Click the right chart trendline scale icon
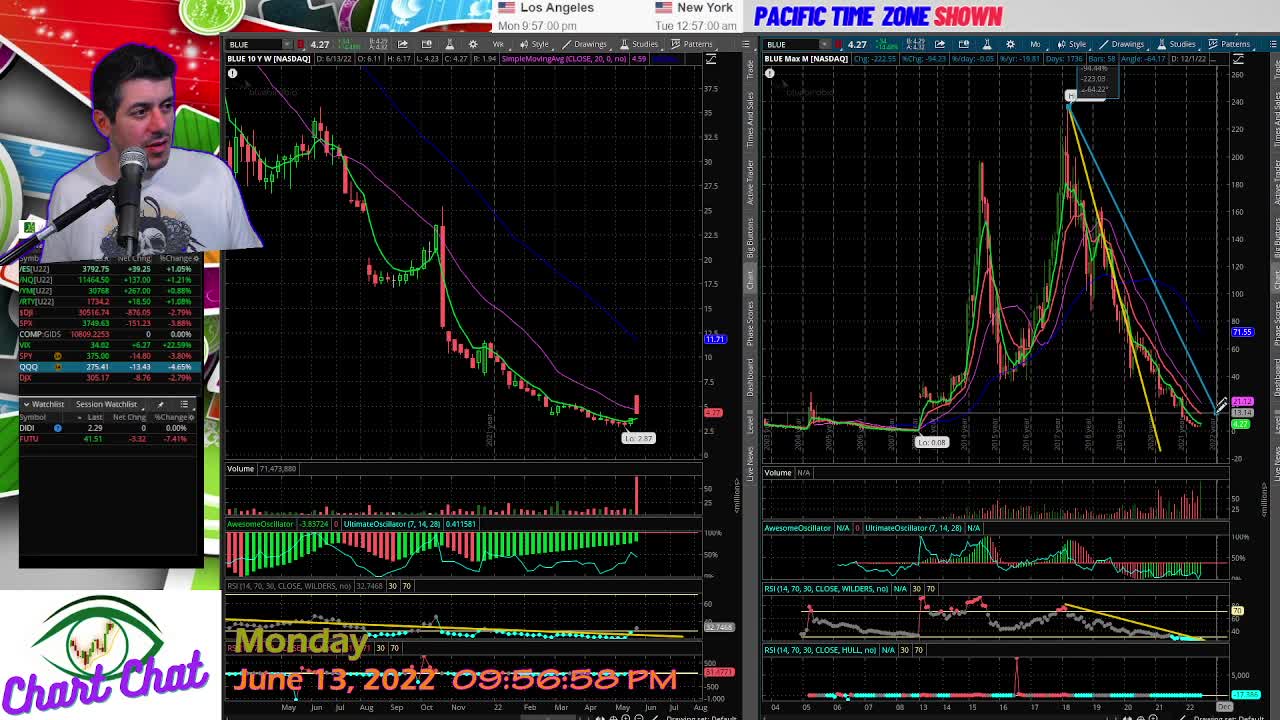 [x=1238, y=59]
